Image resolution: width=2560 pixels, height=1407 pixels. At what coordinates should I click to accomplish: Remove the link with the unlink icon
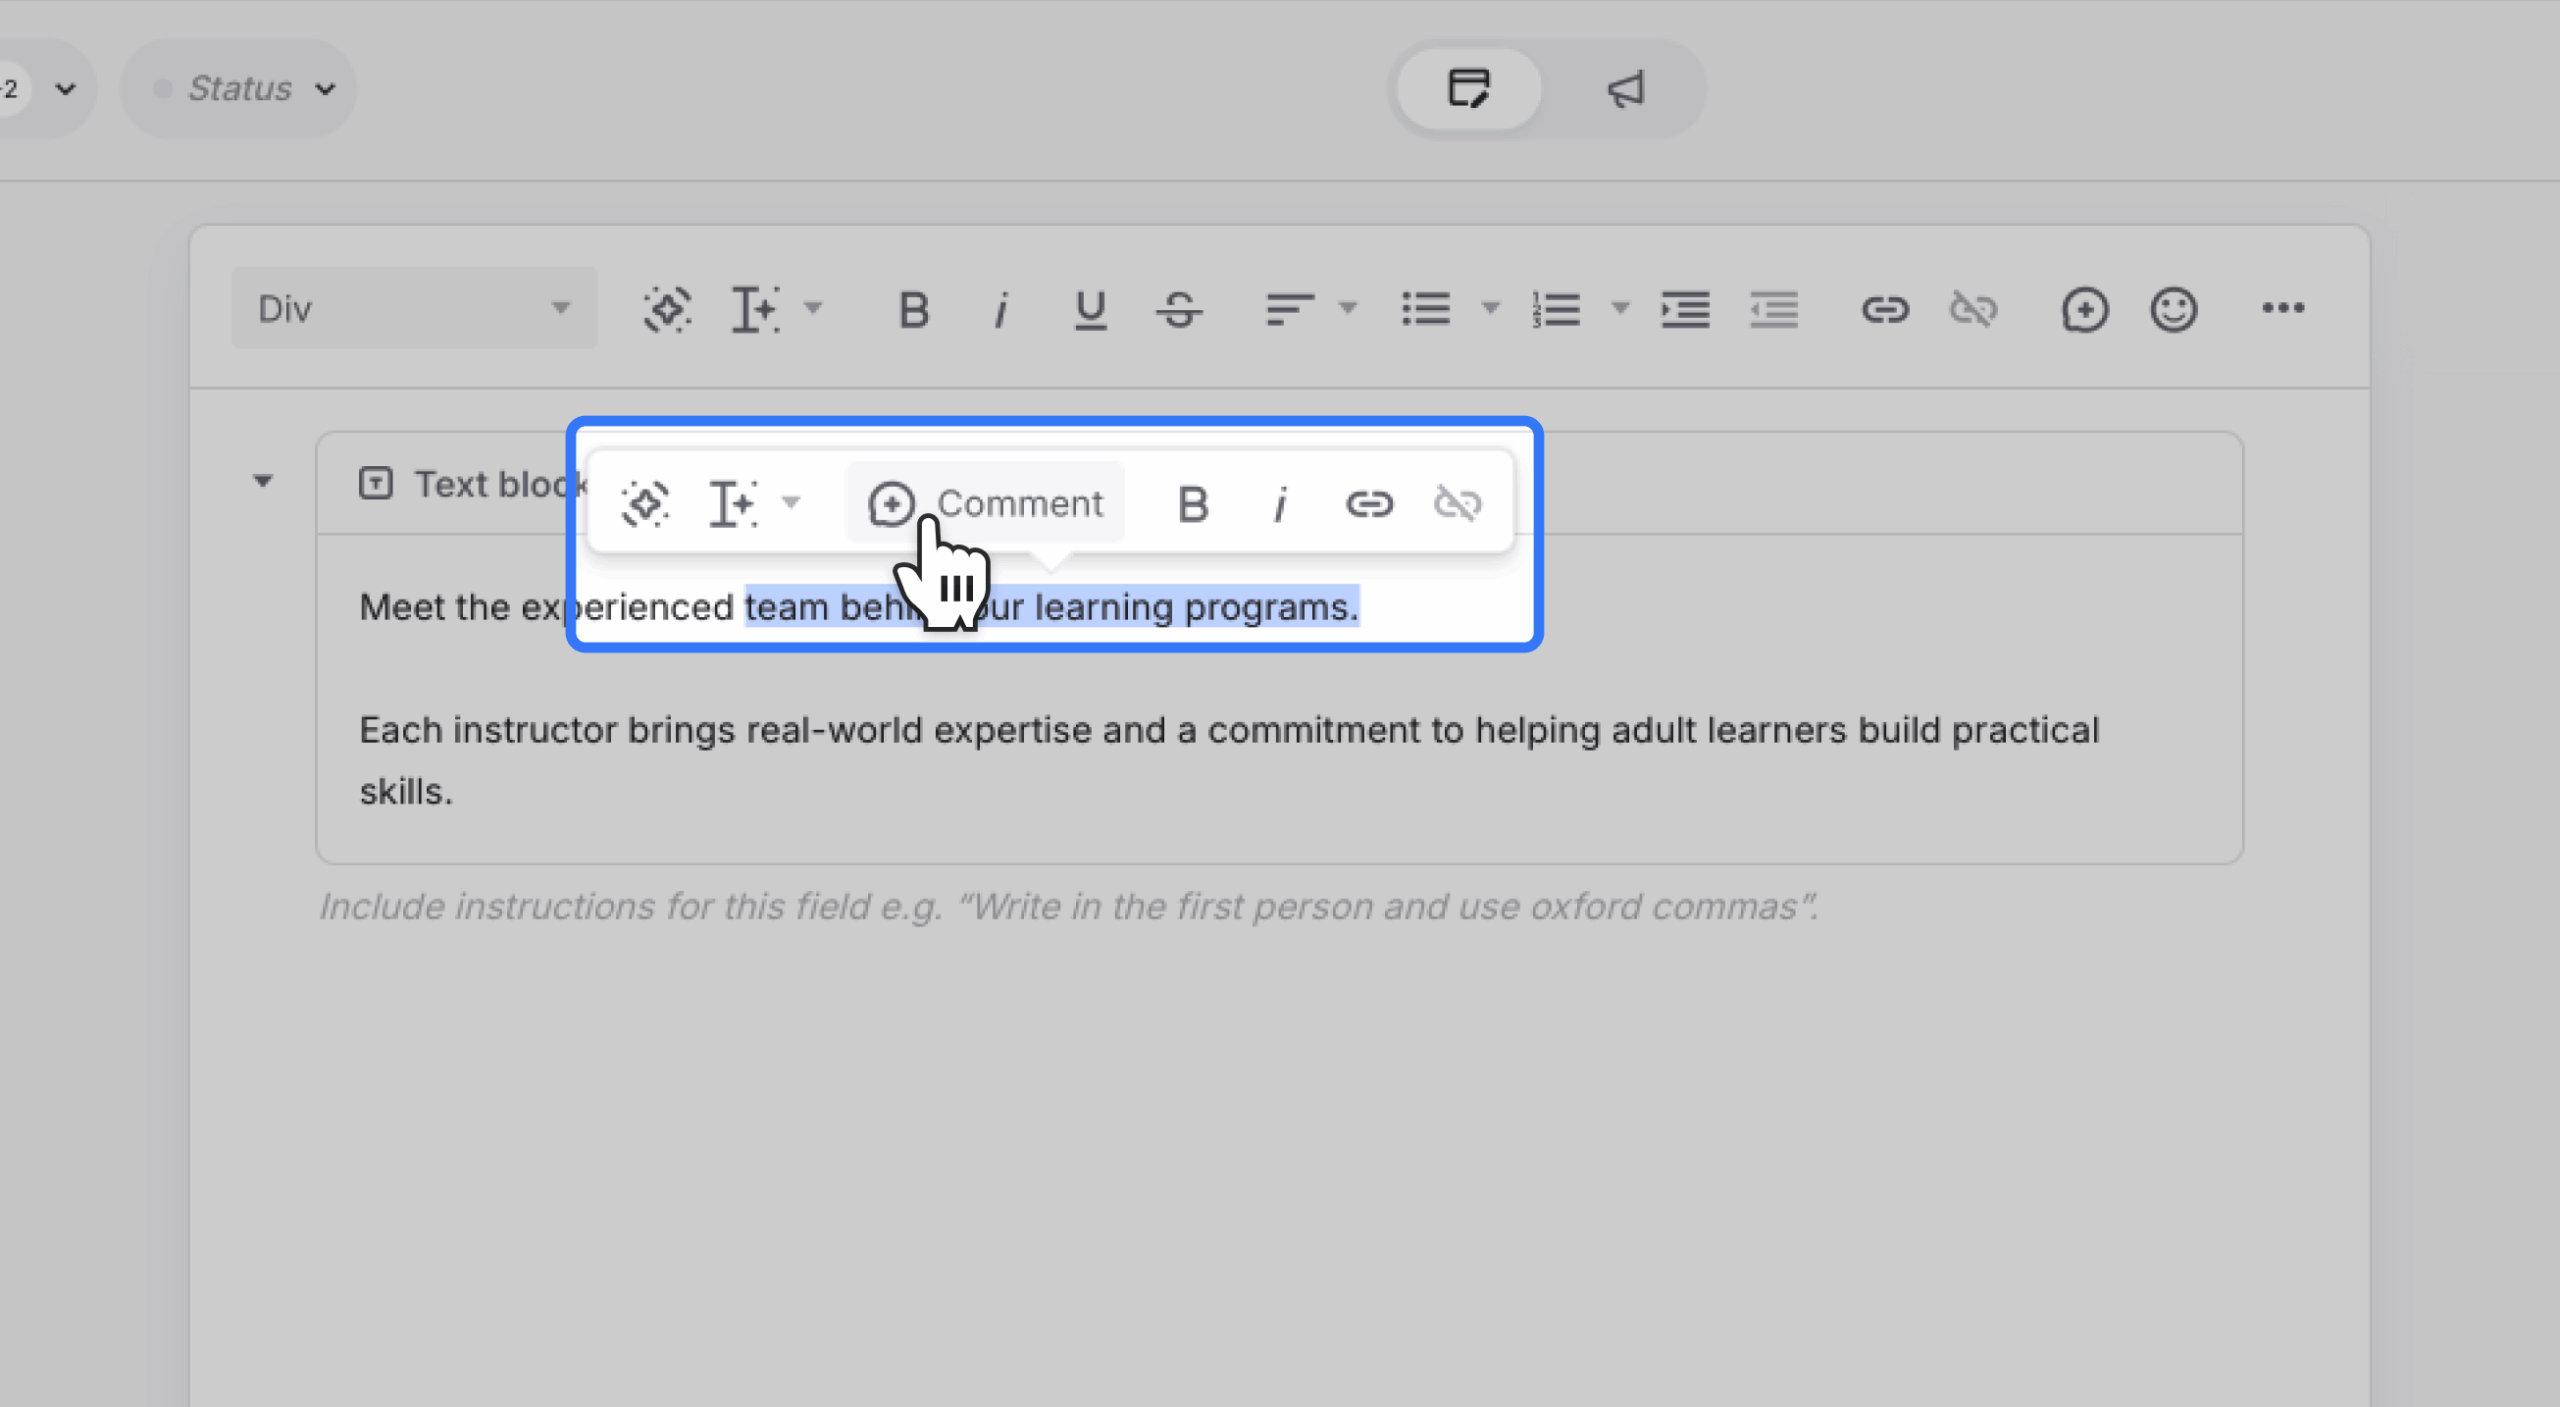click(x=1975, y=309)
